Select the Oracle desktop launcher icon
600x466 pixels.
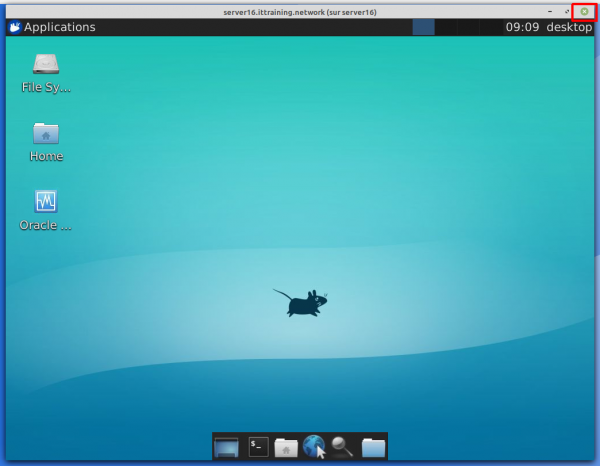[46, 210]
